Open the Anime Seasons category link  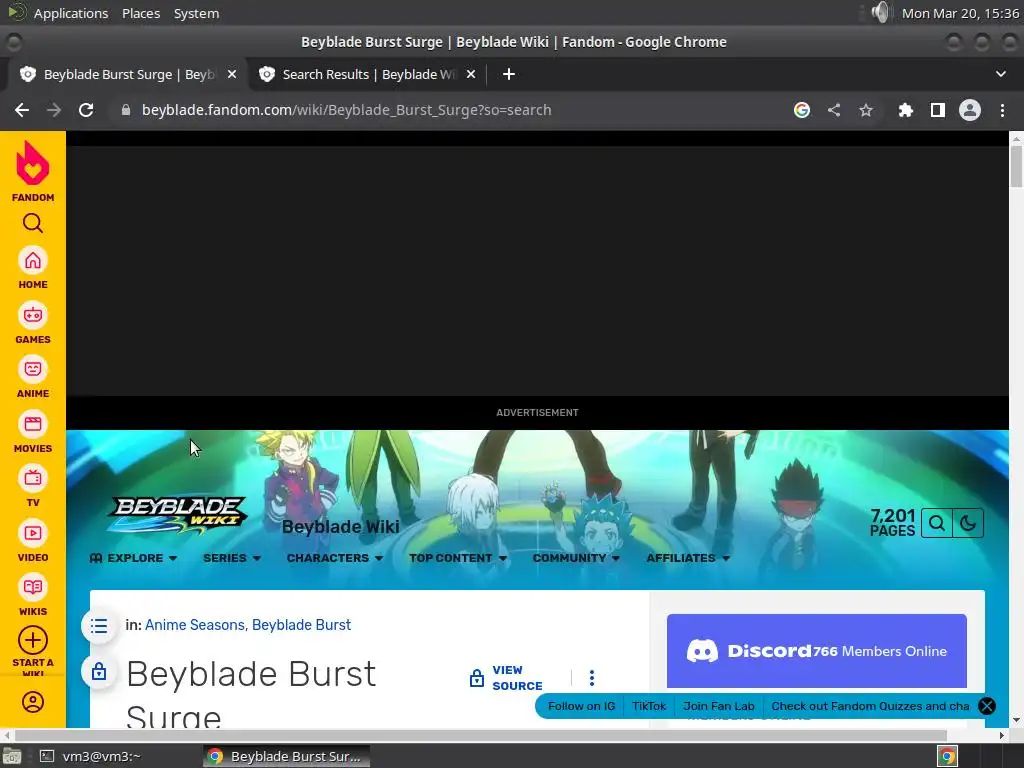195,625
